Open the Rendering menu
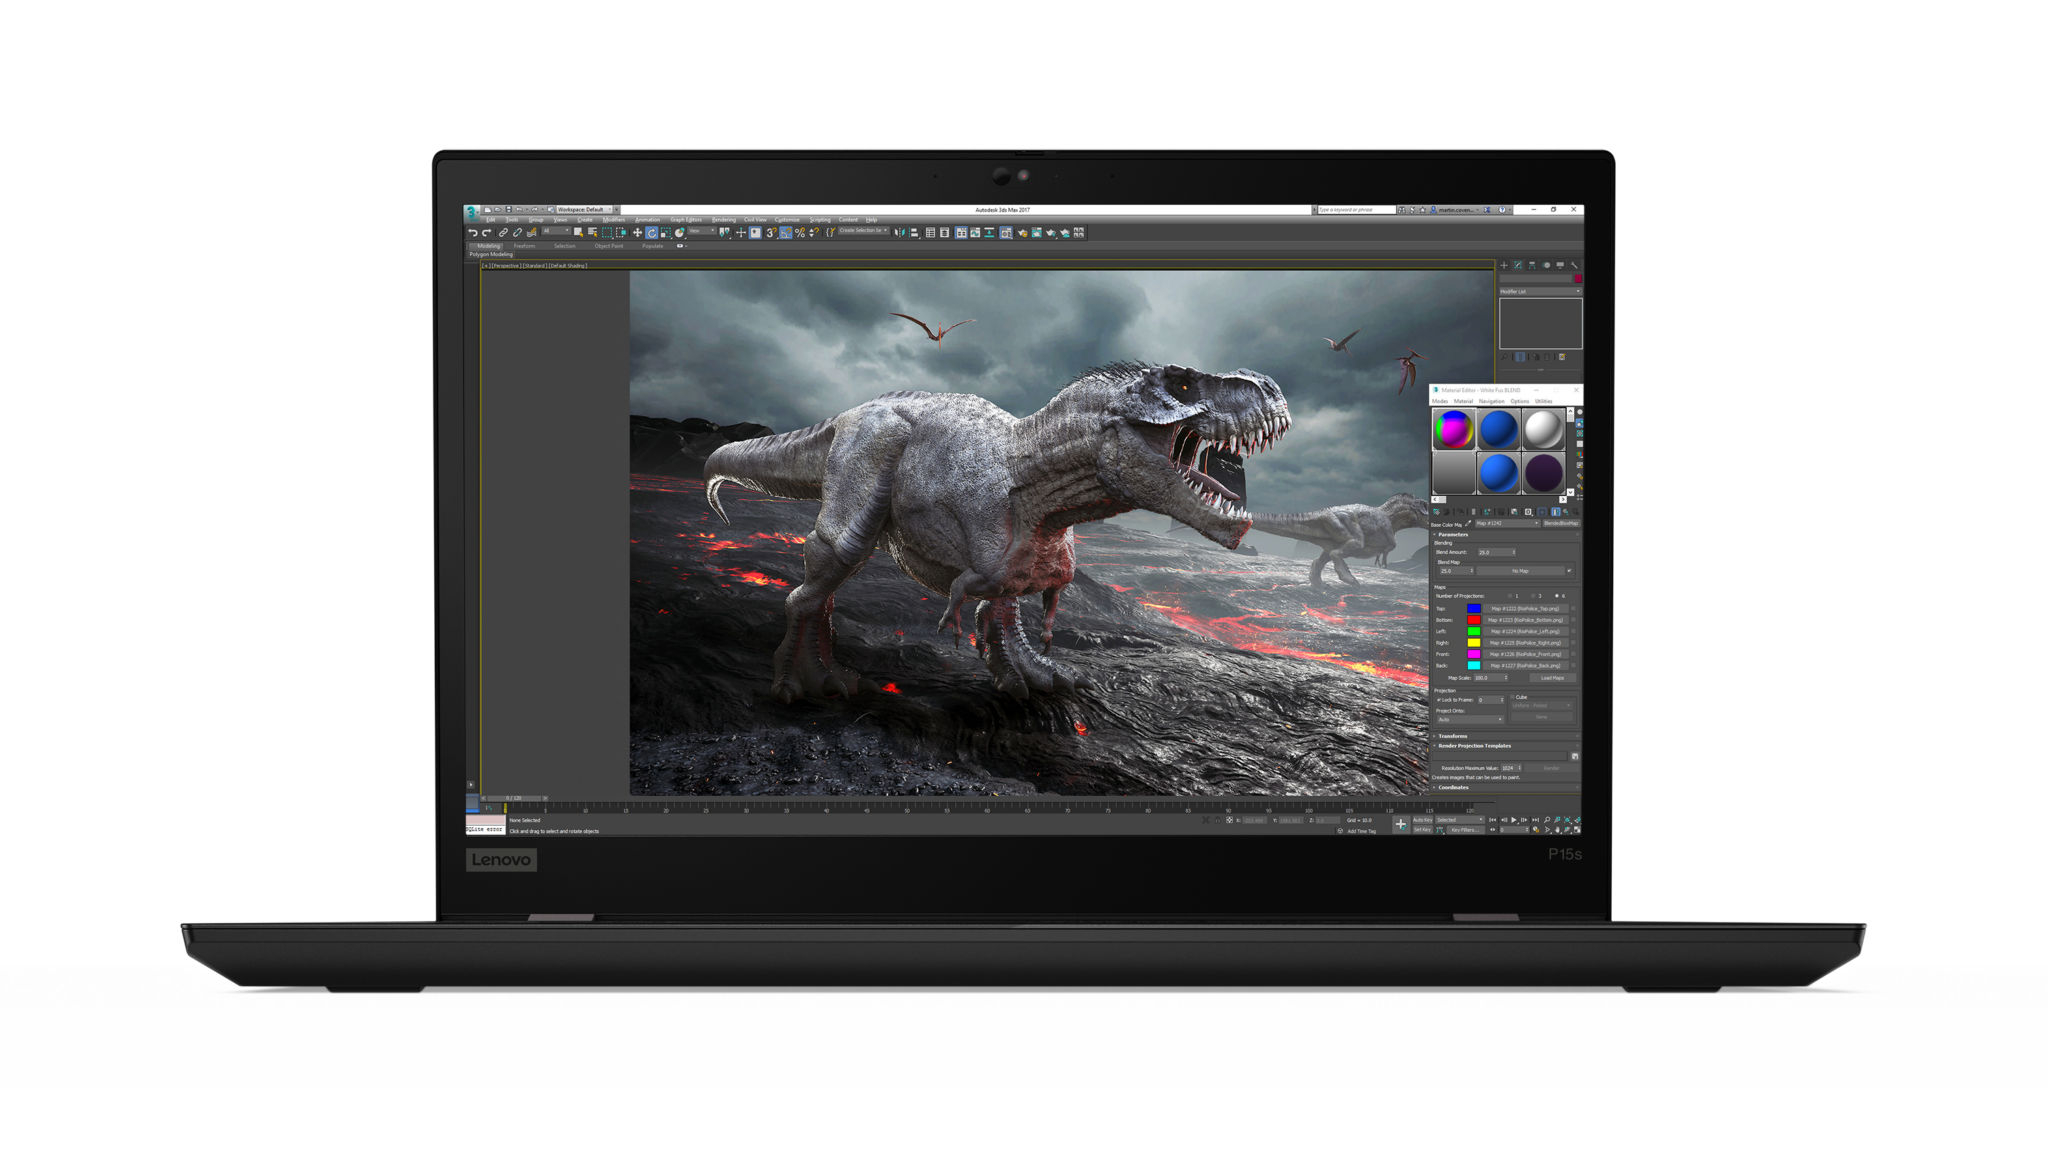Viewport: 2048px width, 1152px height. (723, 219)
